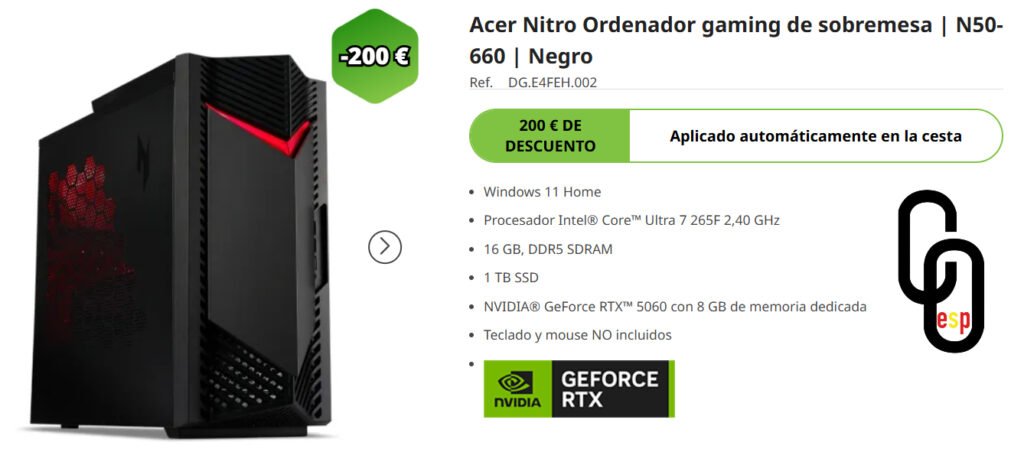Click 'Teclado y mouse NO incluidos' line
This screenshot has height=449, width=1024.
pyautogui.click(x=577, y=335)
